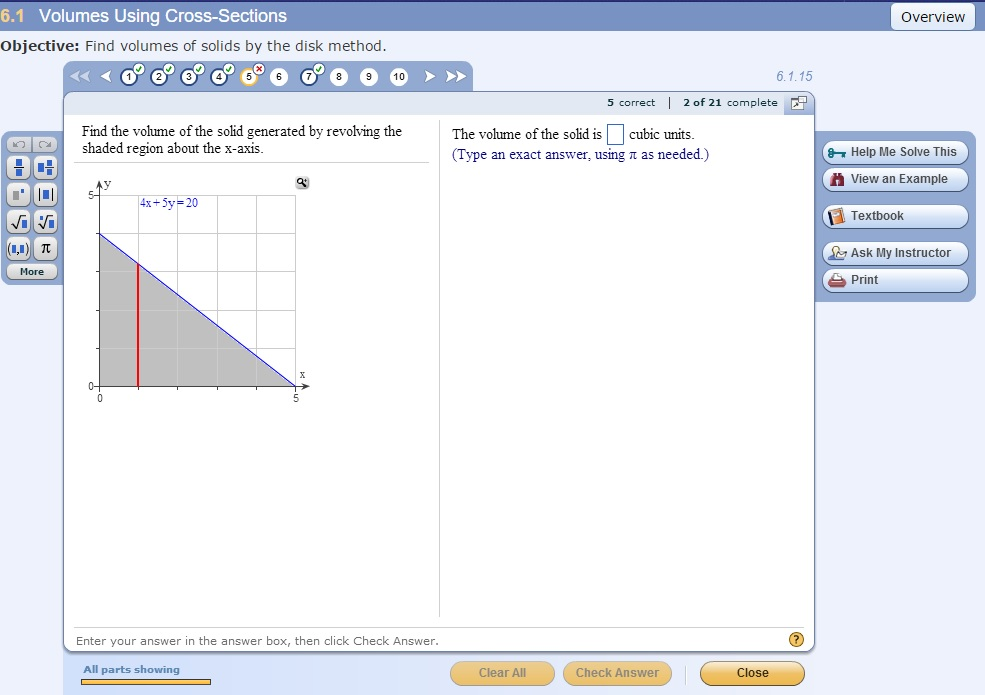Insert an nth root template

pos(45,222)
